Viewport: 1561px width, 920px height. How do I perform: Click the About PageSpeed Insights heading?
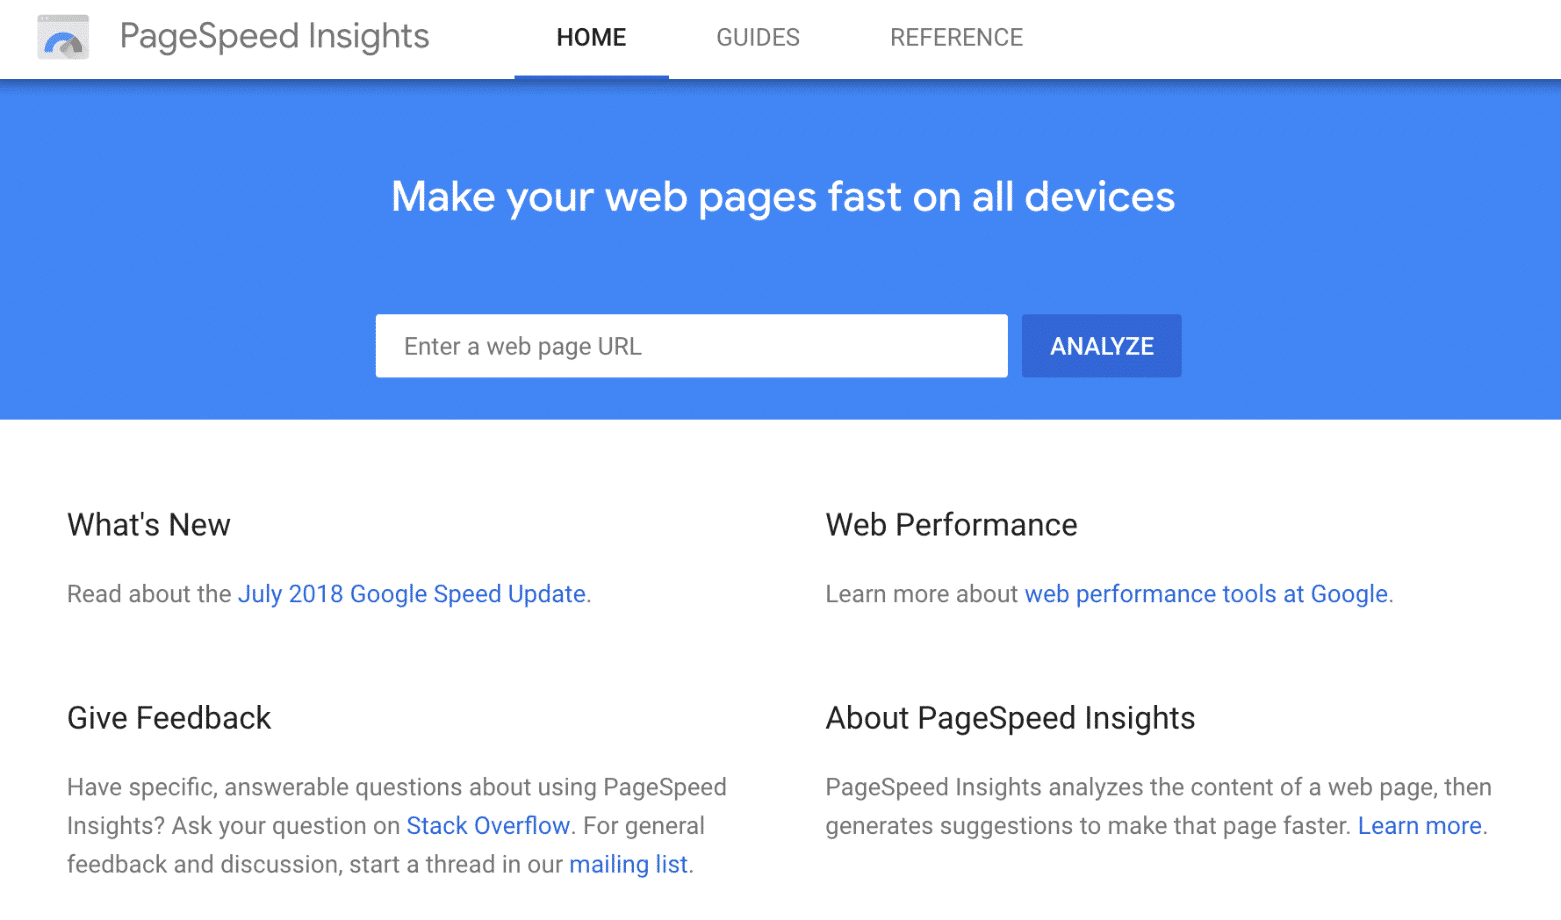coord(1010,718)
